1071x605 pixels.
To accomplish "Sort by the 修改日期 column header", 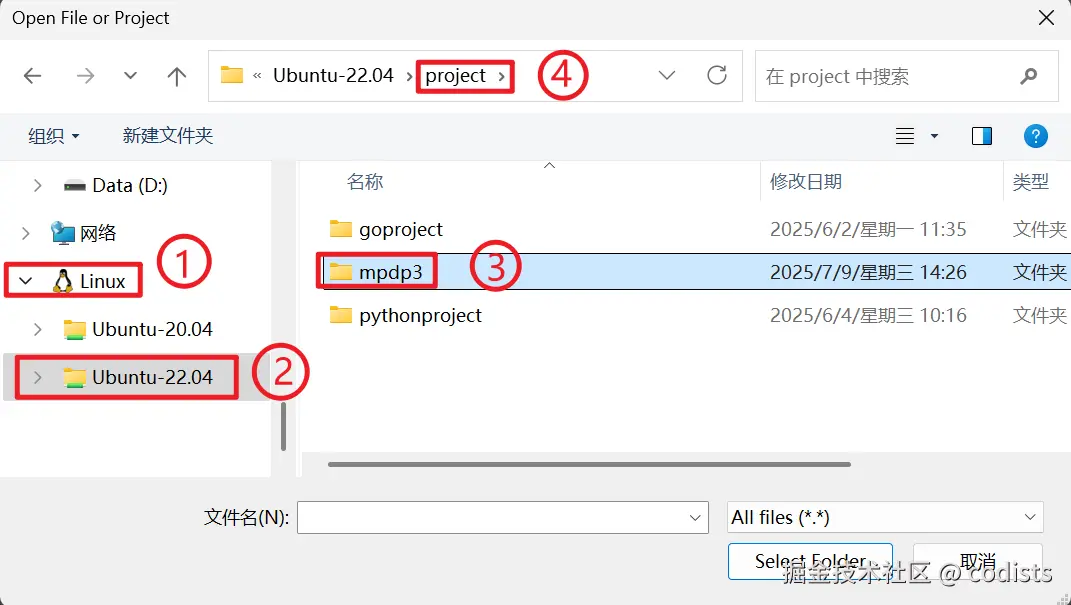I will 806,182.
